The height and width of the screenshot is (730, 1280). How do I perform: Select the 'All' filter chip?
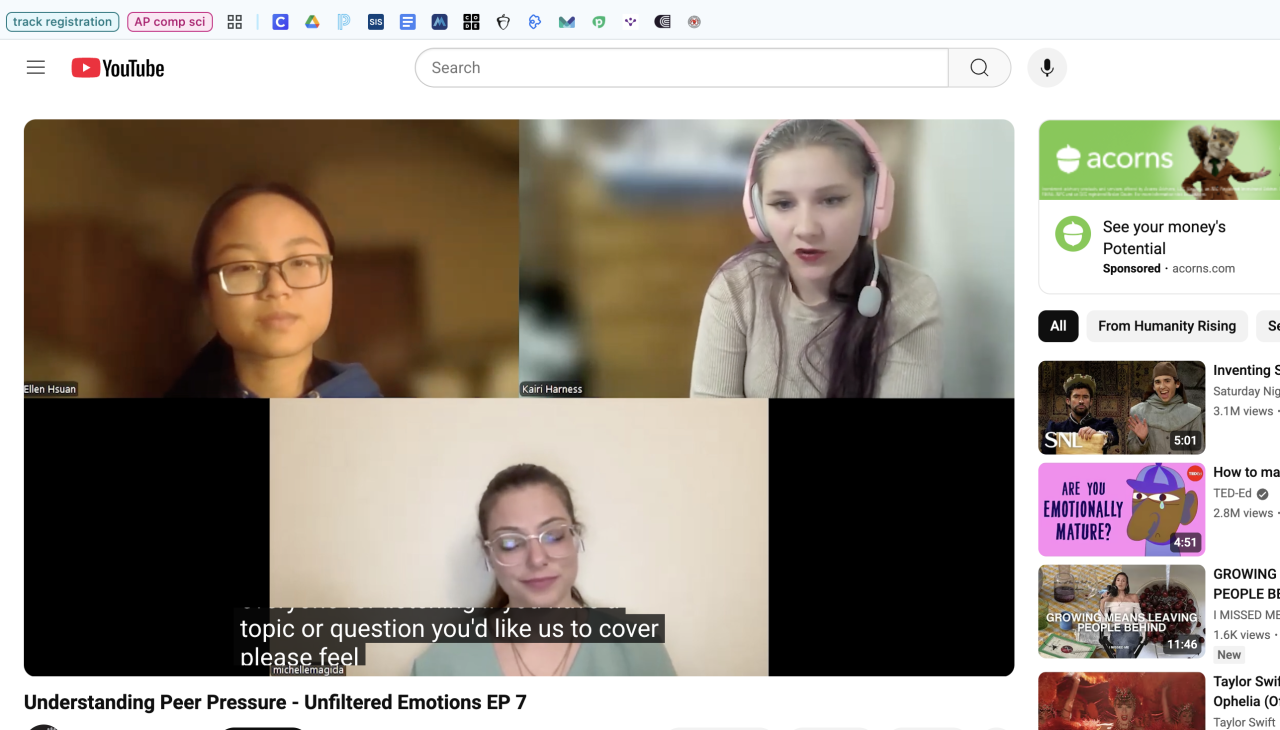point(1058,326)
